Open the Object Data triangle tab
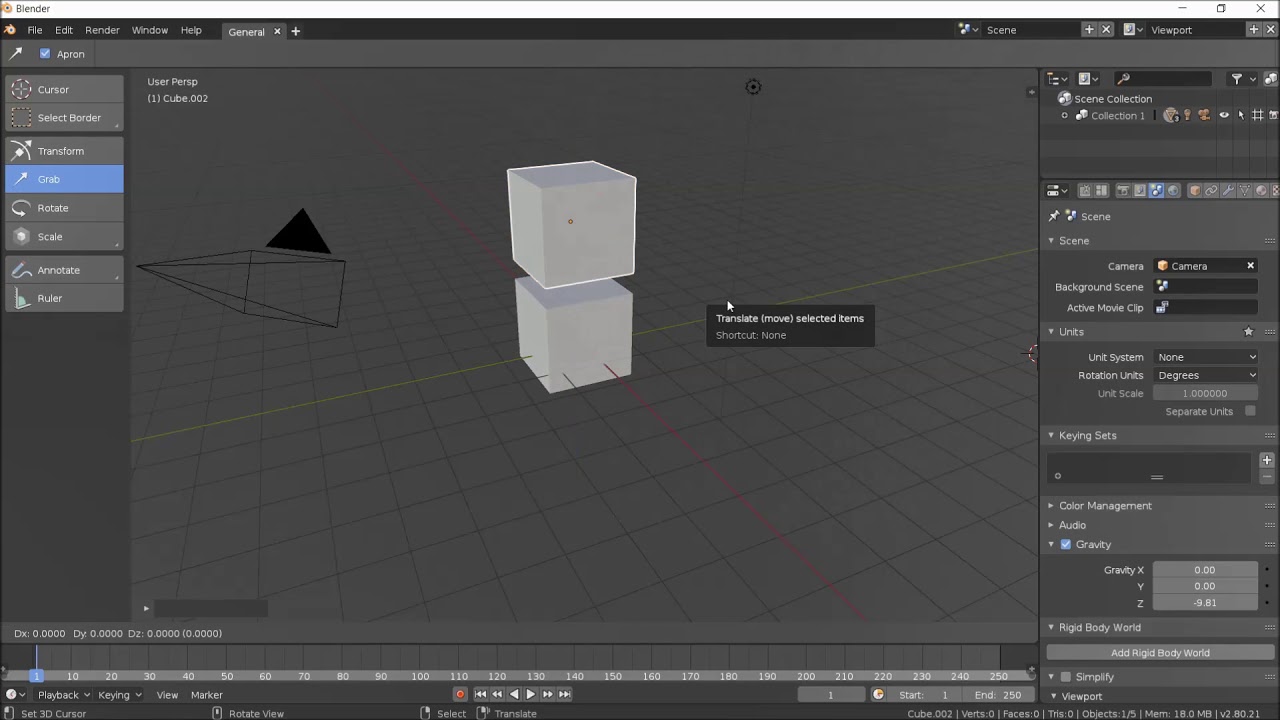This screenshot has width=1280, height=720. tap(1244, 190)
